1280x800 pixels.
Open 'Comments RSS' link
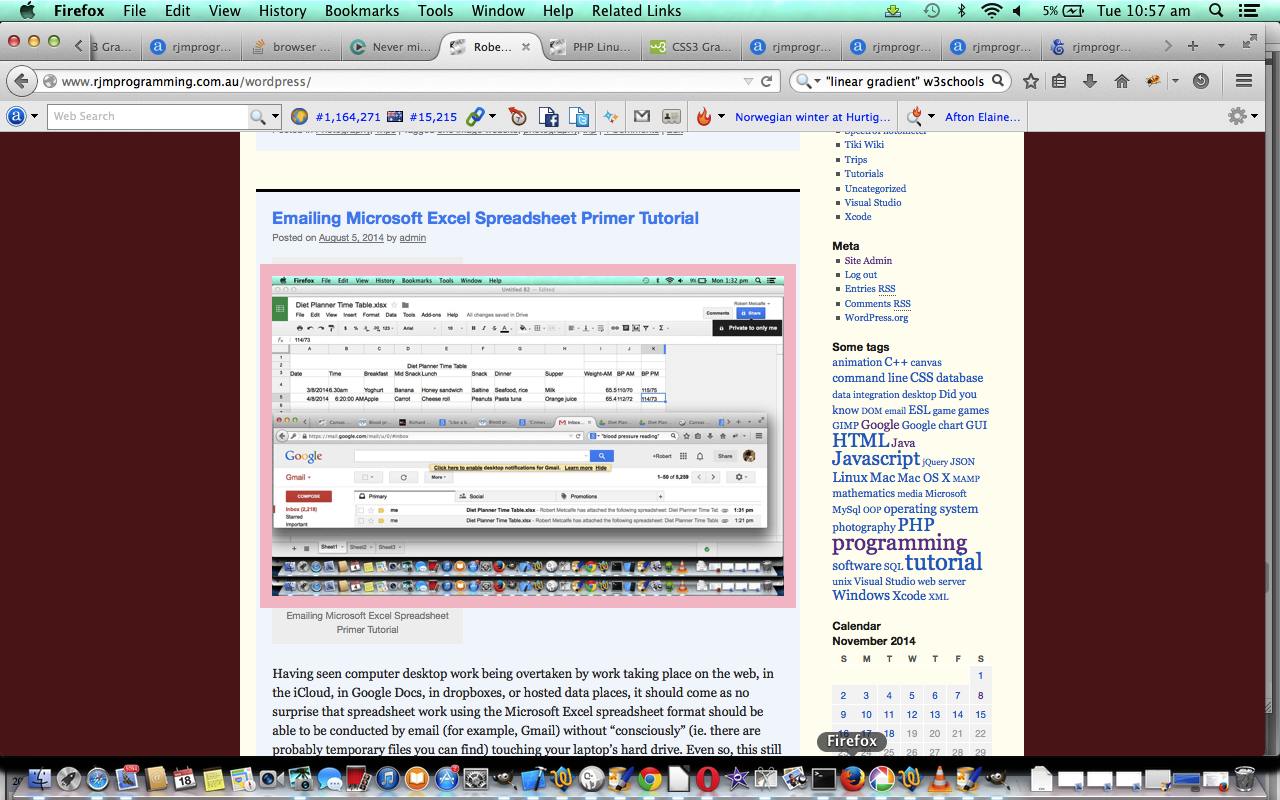point(877,304)
